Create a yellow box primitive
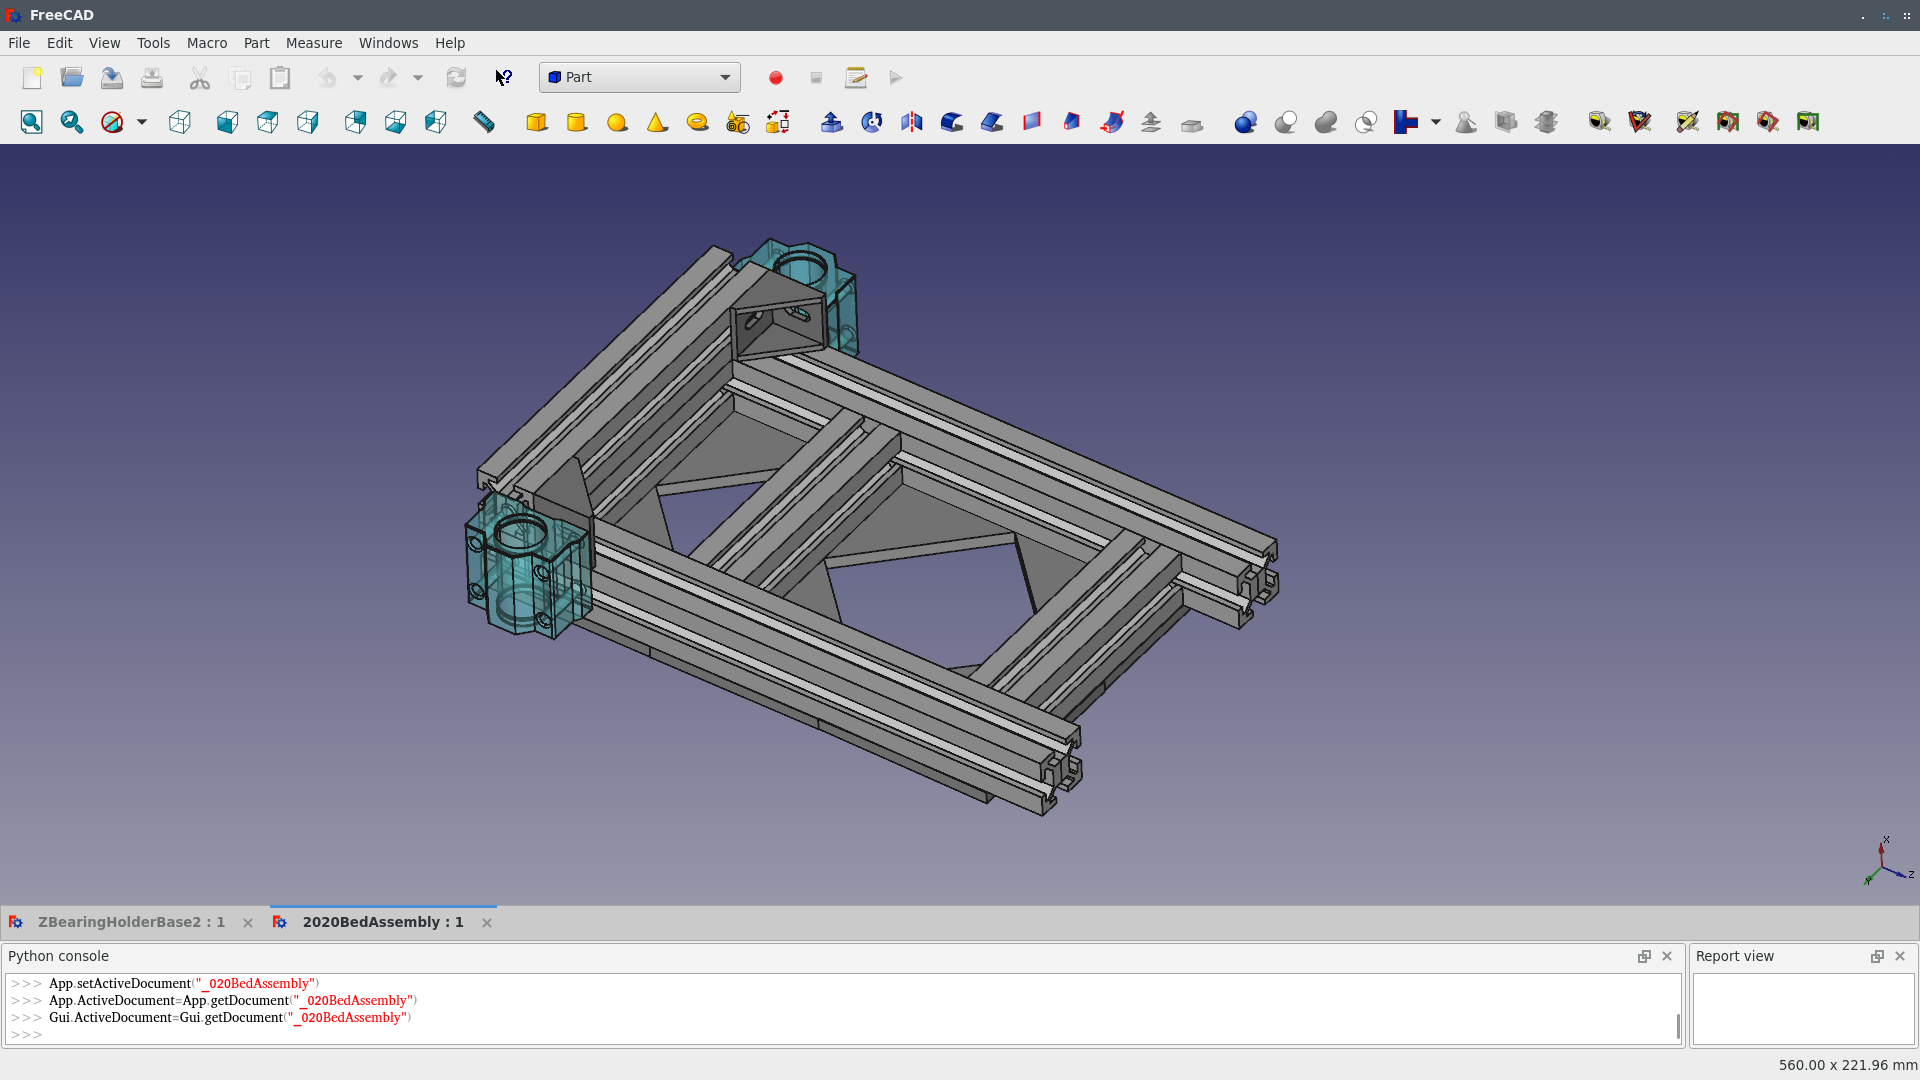Image resolution: width=1920 pixels, height=1080 pixels. 537,122
